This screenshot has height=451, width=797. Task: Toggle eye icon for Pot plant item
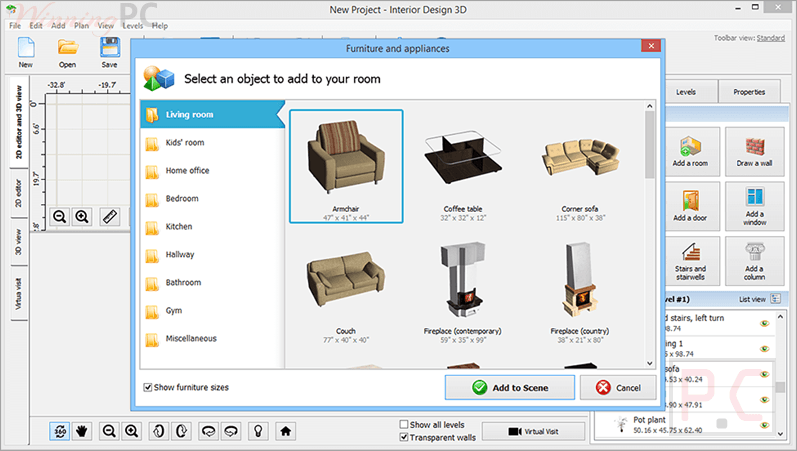[764, 425]
